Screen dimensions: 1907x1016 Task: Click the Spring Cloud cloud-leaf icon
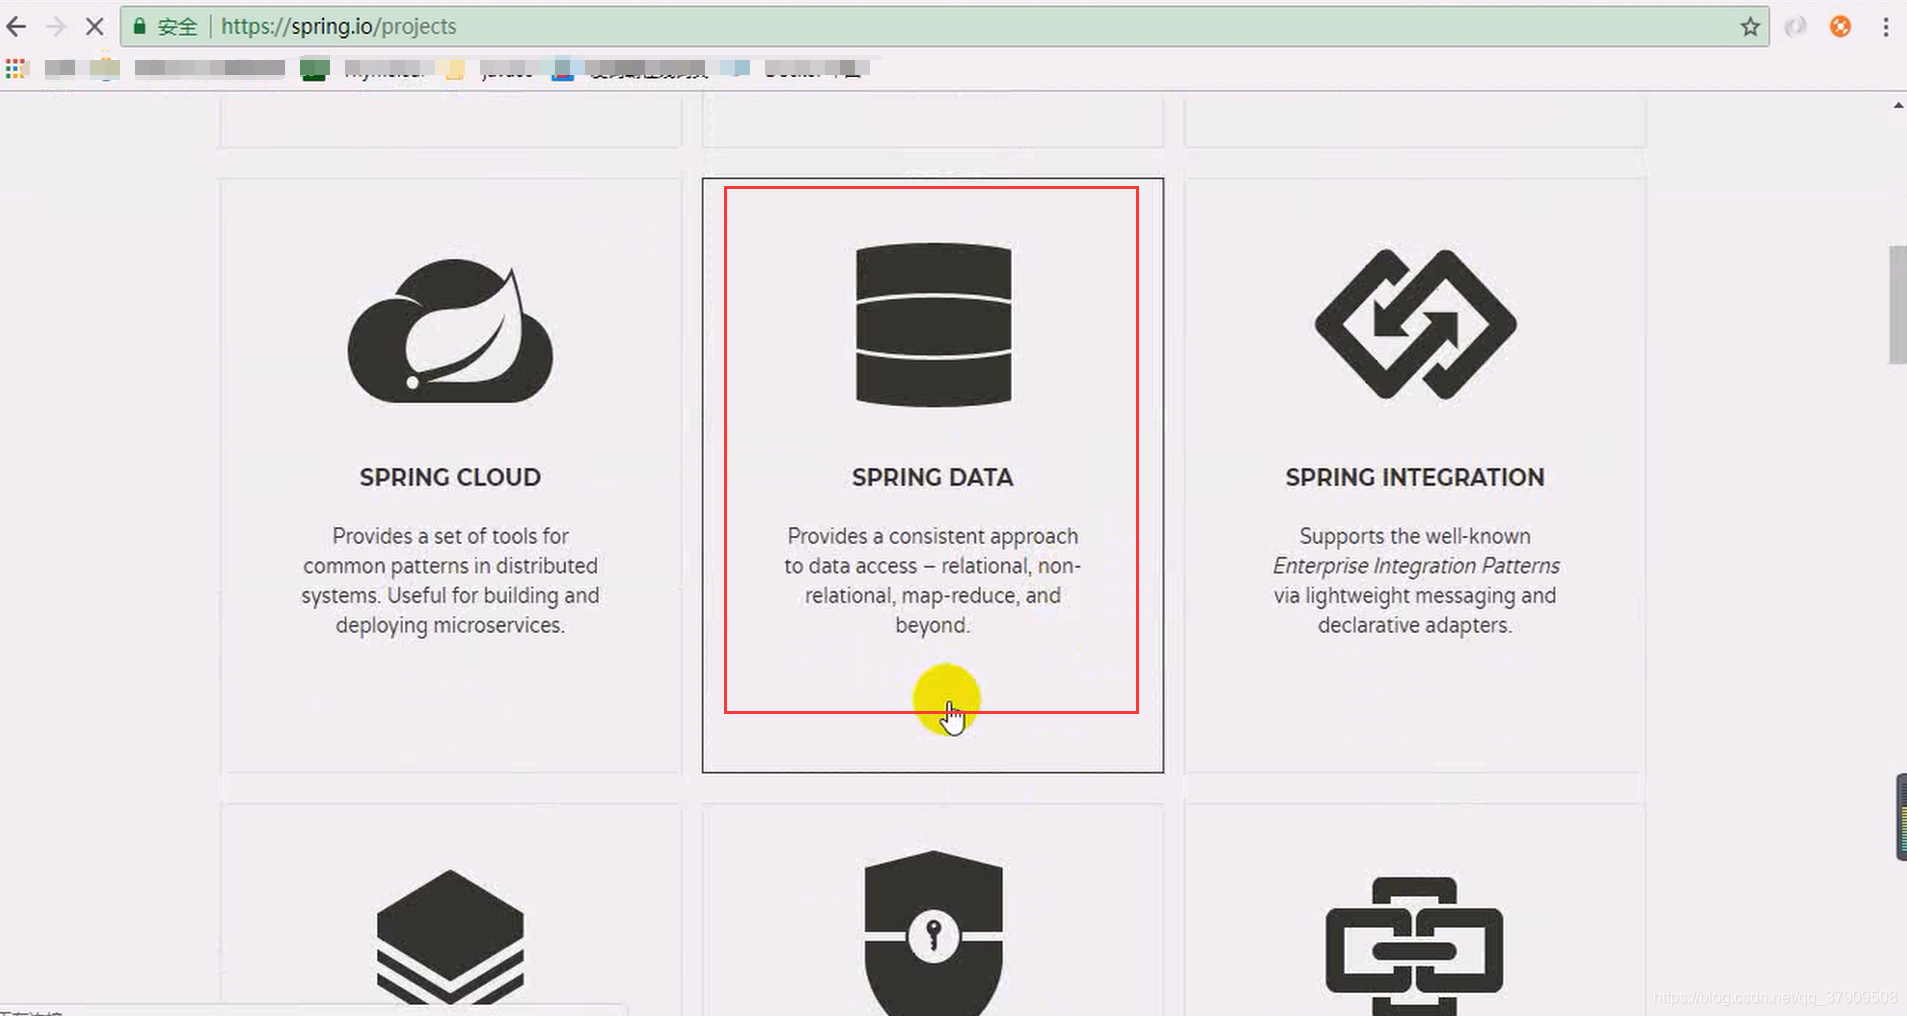(450, 332)
